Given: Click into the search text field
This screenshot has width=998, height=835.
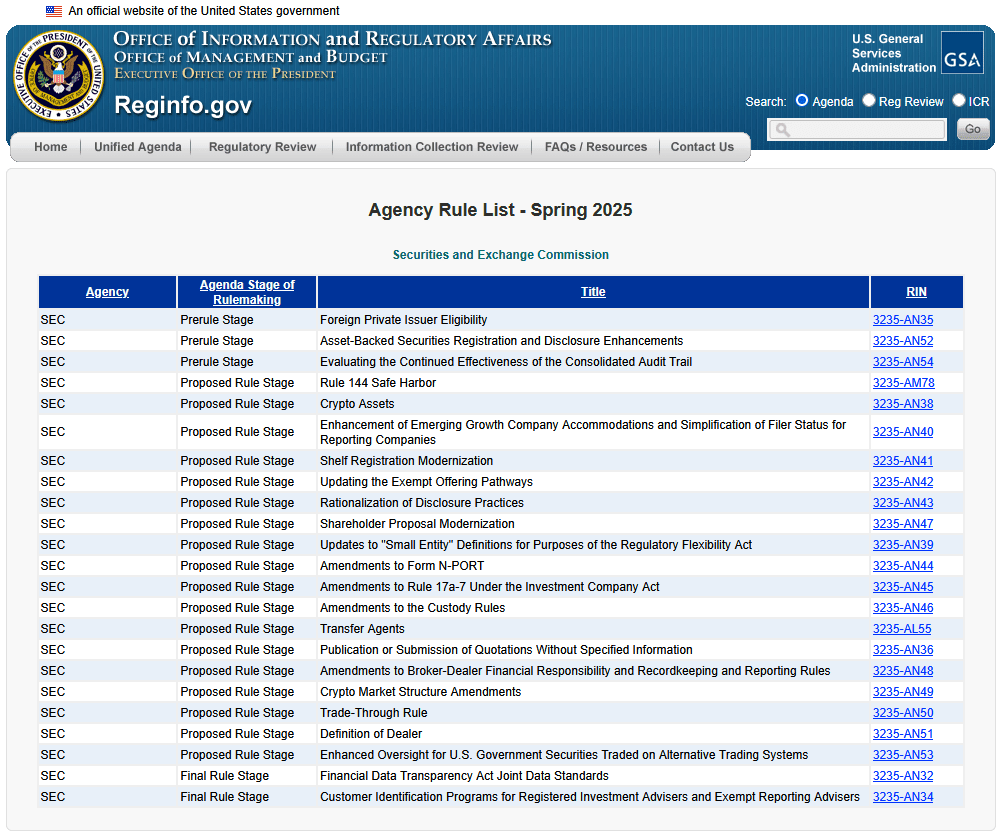Looking at the screenshot, I should (x=857, y=129).
